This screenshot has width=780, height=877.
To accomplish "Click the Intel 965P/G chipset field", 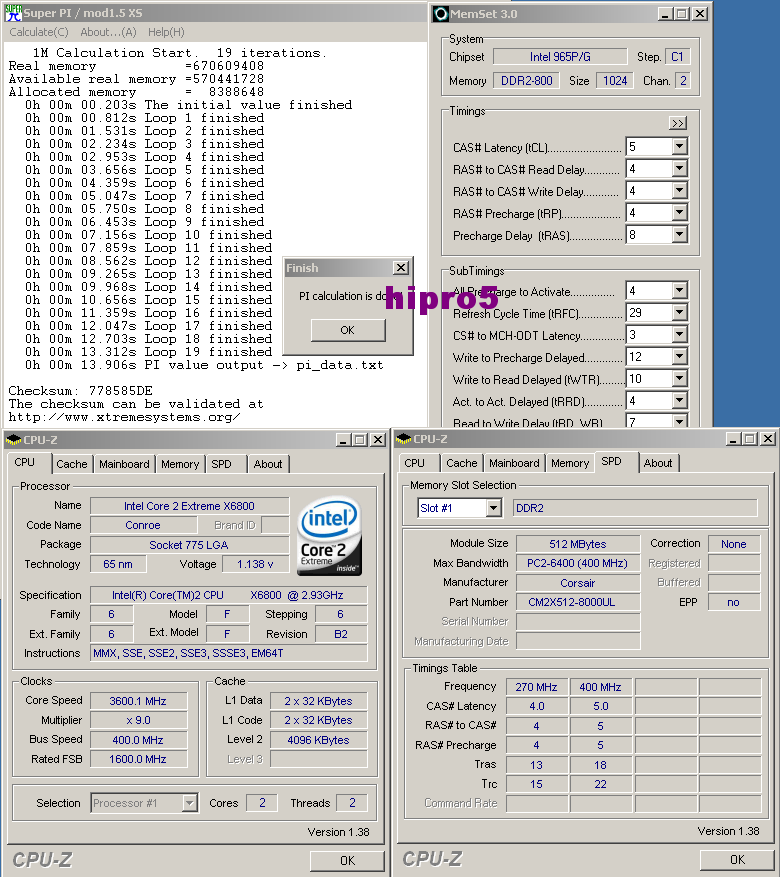I will (560, 56).
